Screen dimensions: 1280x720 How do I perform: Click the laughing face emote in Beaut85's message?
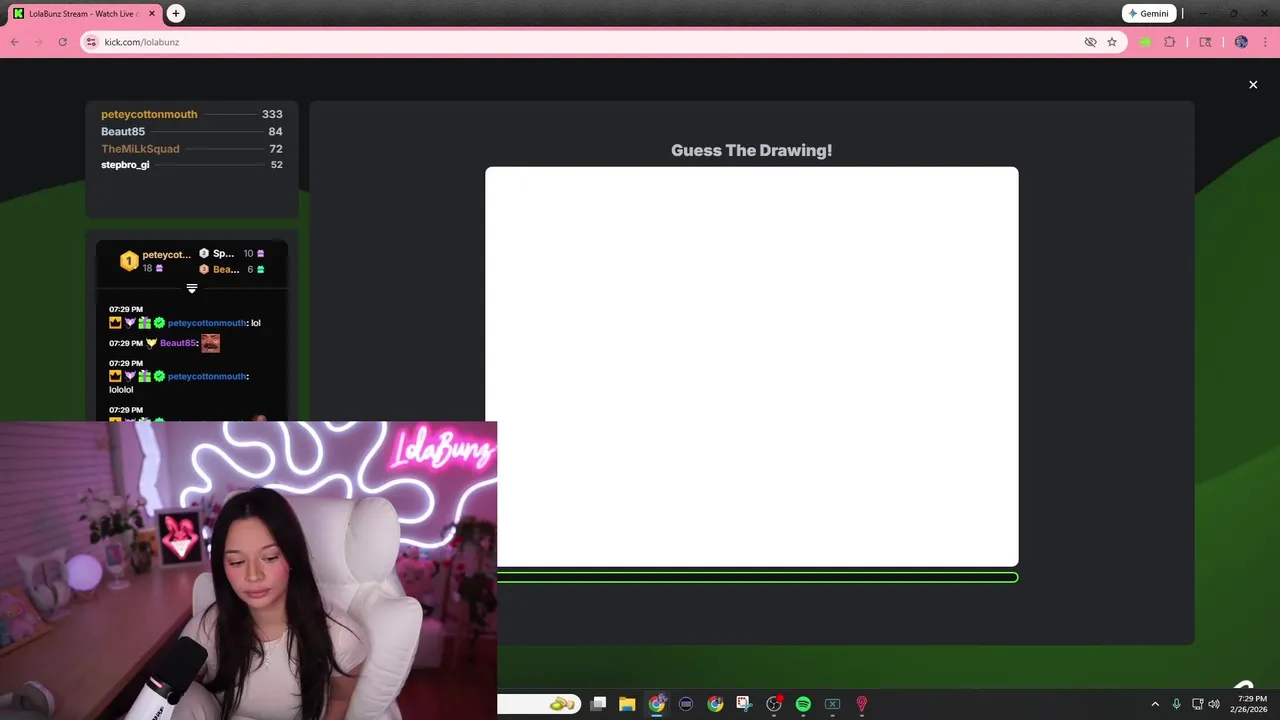(210, 343)
